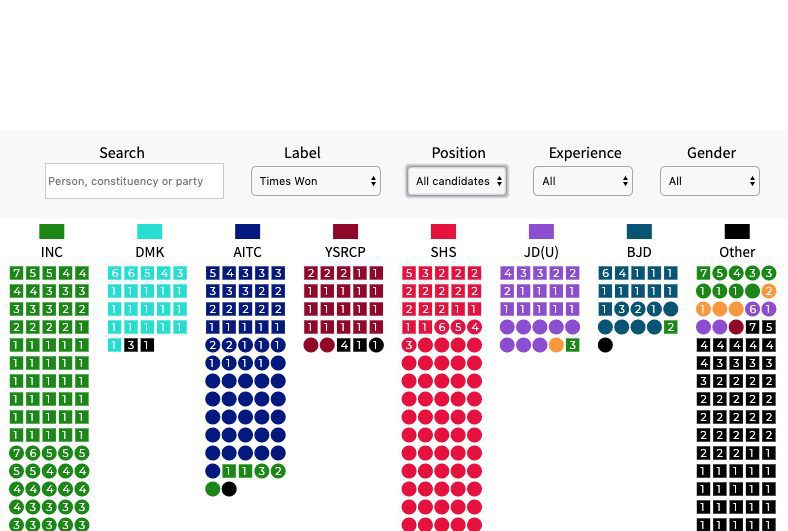
Task: Open the Label dropdown showing Times Won
Action: (316, 181)
